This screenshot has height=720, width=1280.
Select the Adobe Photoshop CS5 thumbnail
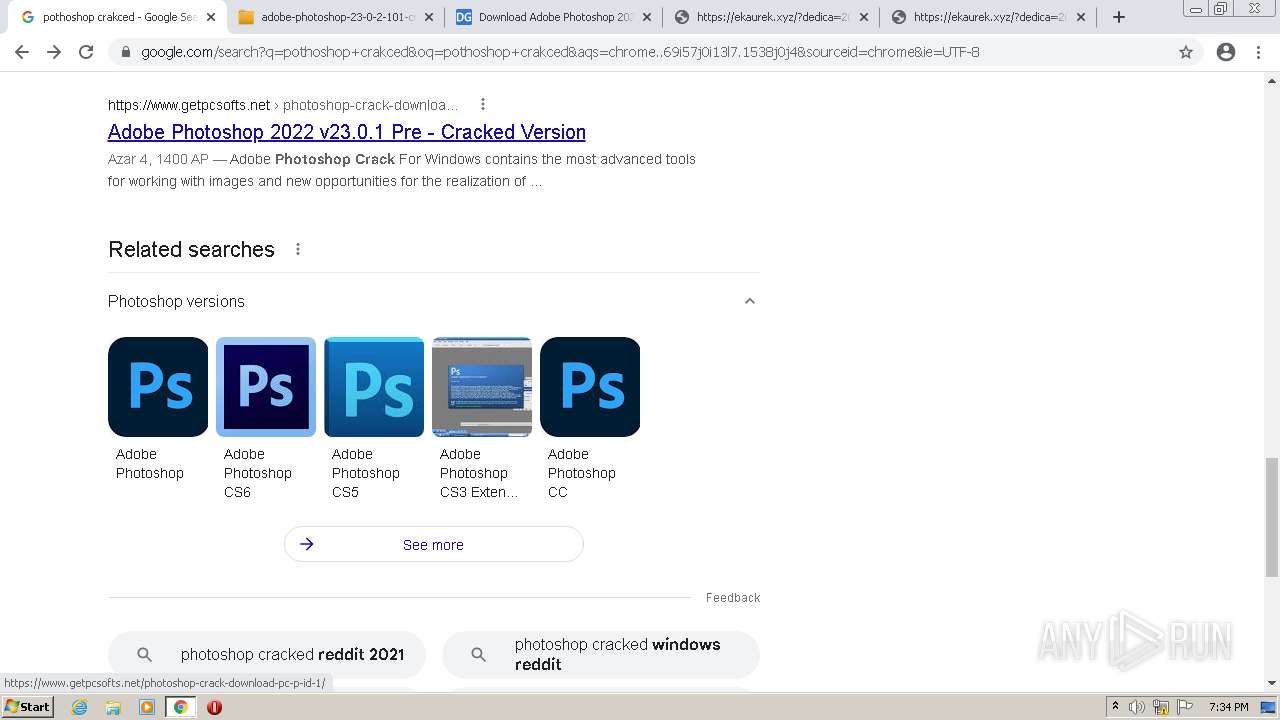tap(374, 387)
